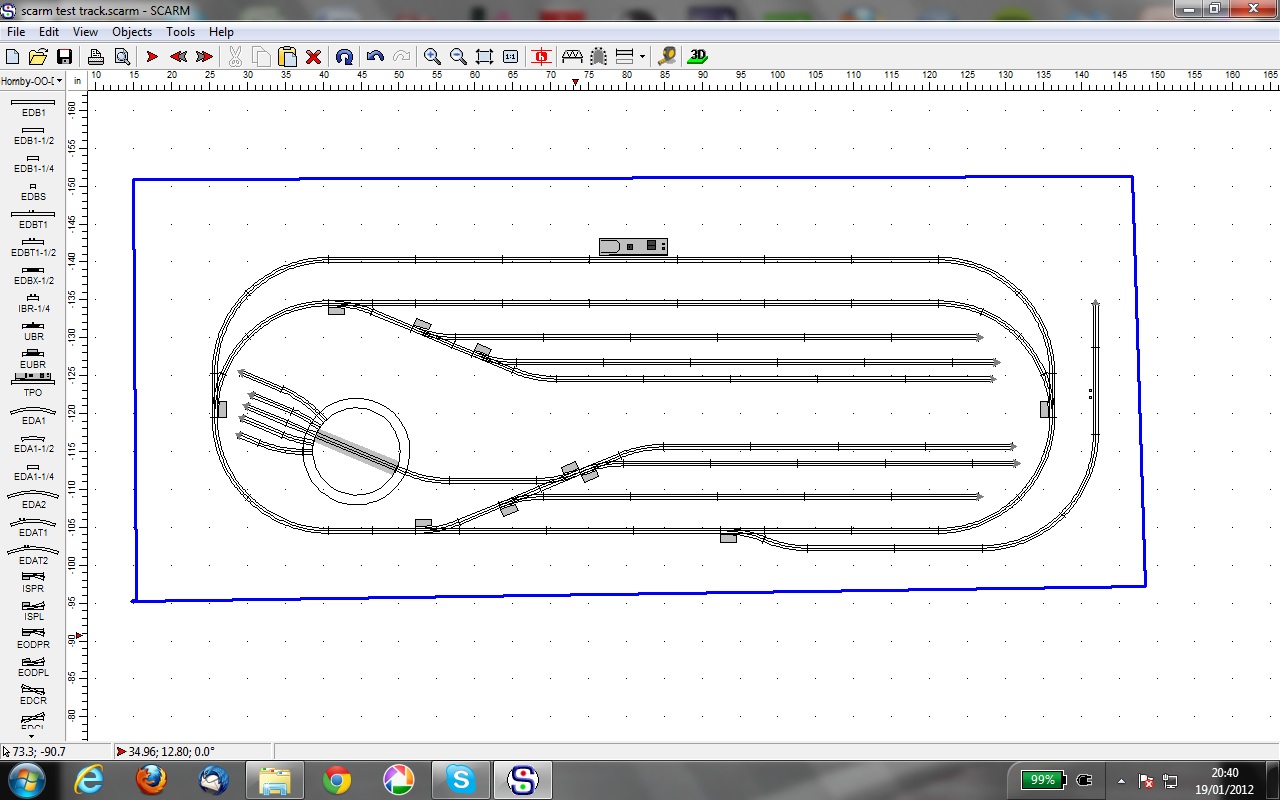
Task: Click the Zoom to fit icon
Action: tap(484, 57)
